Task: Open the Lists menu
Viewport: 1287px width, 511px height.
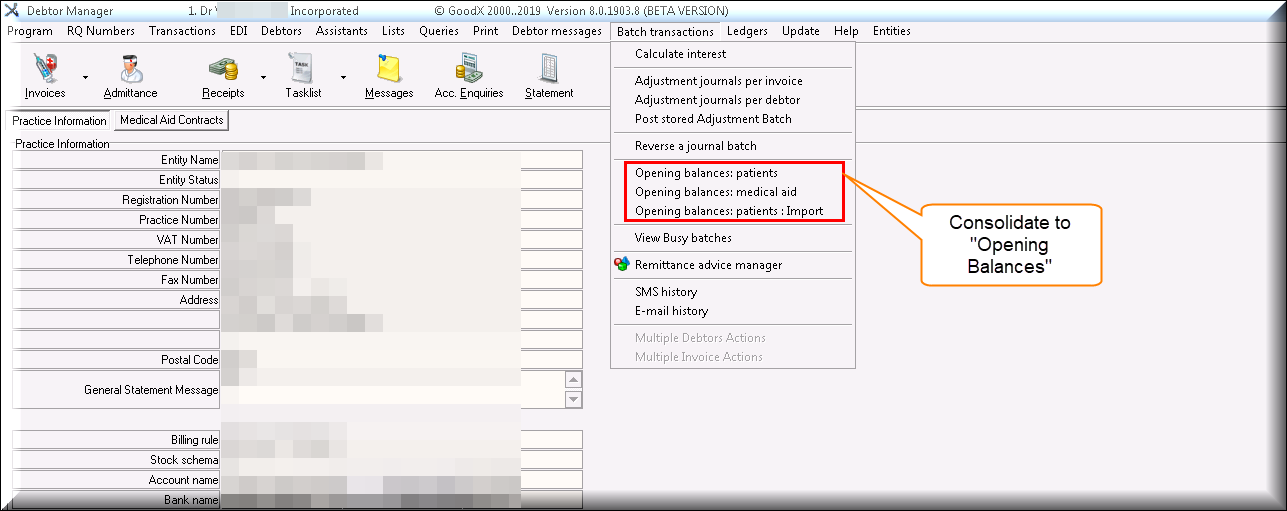Action: pos(393,31)
